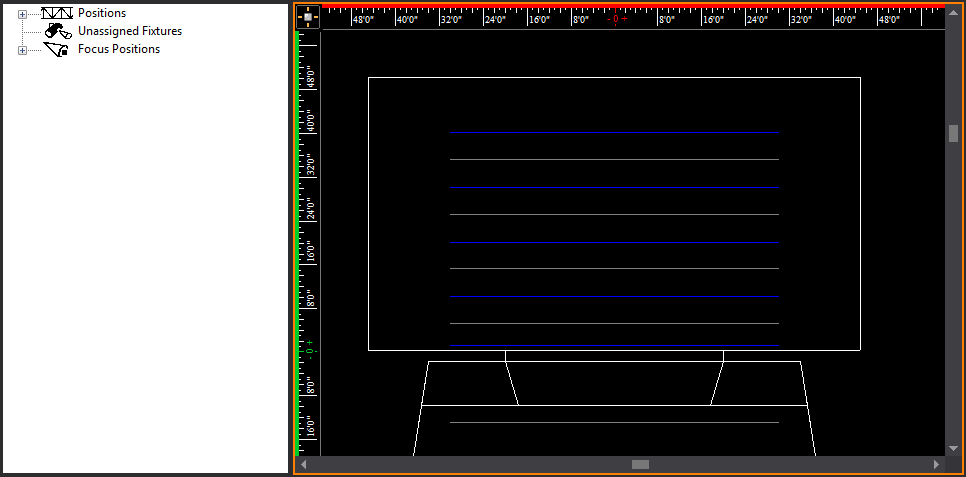Click the horizontal scrollbar thumb
966x477 pixels.
click(640, 464)
